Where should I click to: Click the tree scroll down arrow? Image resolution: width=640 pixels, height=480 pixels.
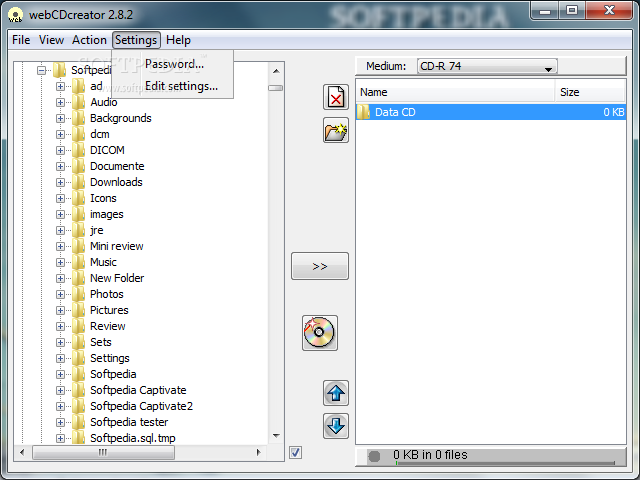pos(276,436)
